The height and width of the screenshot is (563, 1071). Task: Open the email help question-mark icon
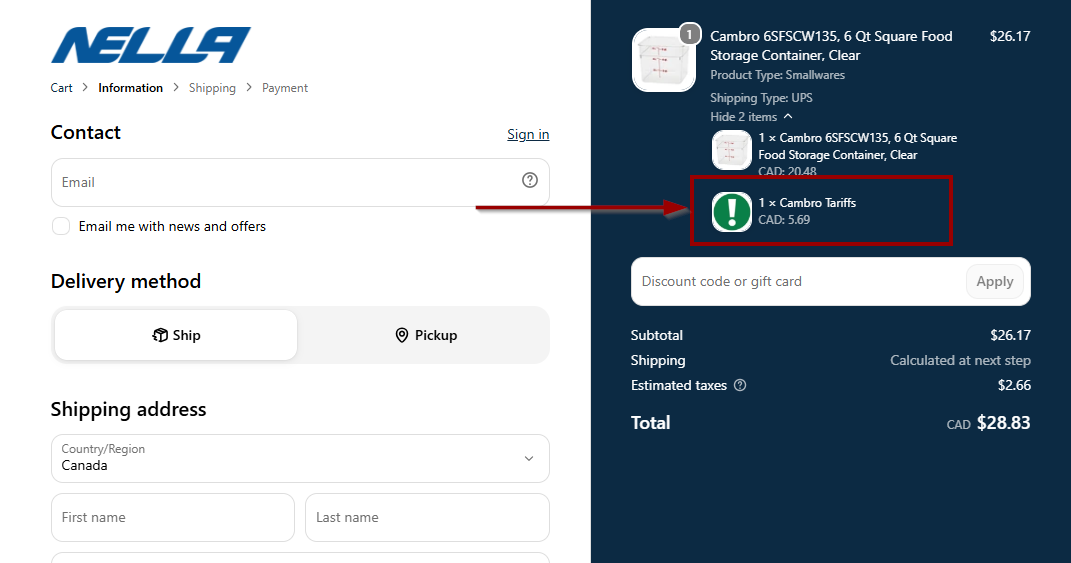(x=529, y=180)
